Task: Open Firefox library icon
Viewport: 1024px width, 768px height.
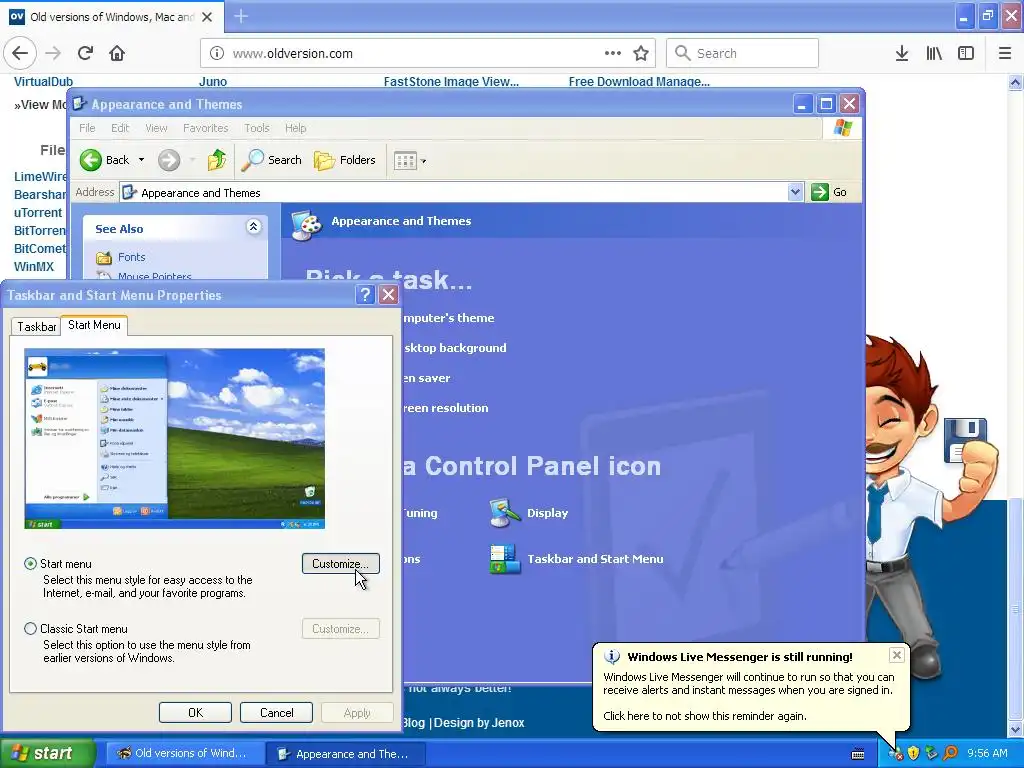Action: click(934, 53)
